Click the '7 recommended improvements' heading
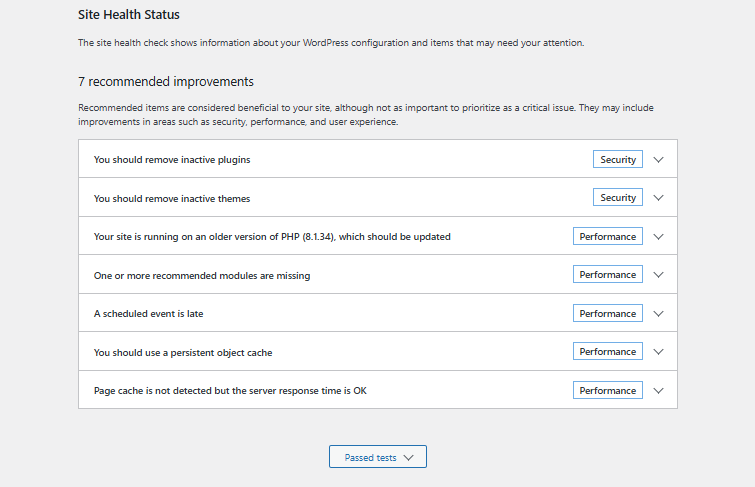The image size is (755, 487). [x=166, y=81]
